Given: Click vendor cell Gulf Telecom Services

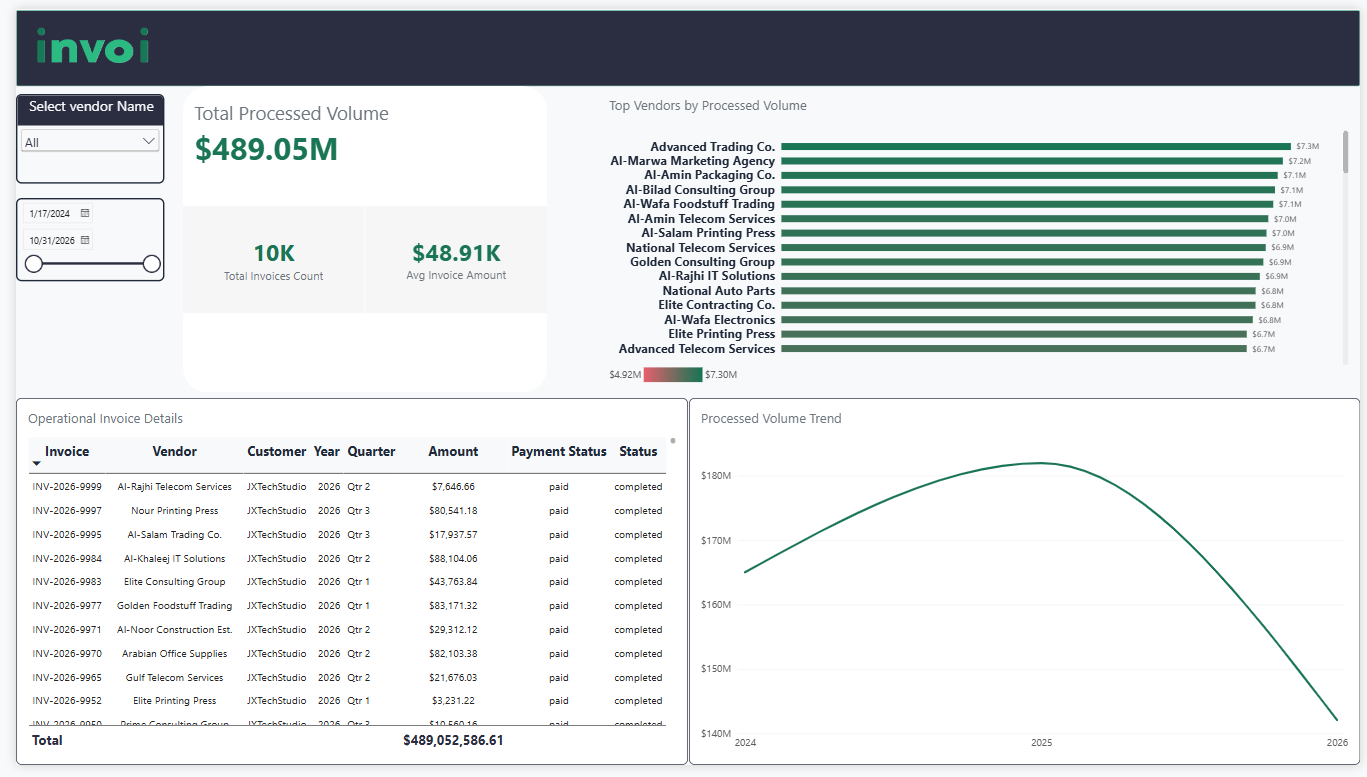Looking at the screenshot, I should click(x=175, y=678).
